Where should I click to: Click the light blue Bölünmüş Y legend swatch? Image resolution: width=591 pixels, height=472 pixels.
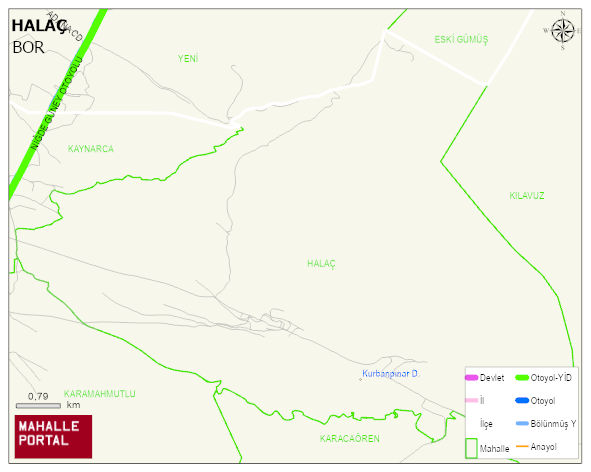(x=522, y=423)
